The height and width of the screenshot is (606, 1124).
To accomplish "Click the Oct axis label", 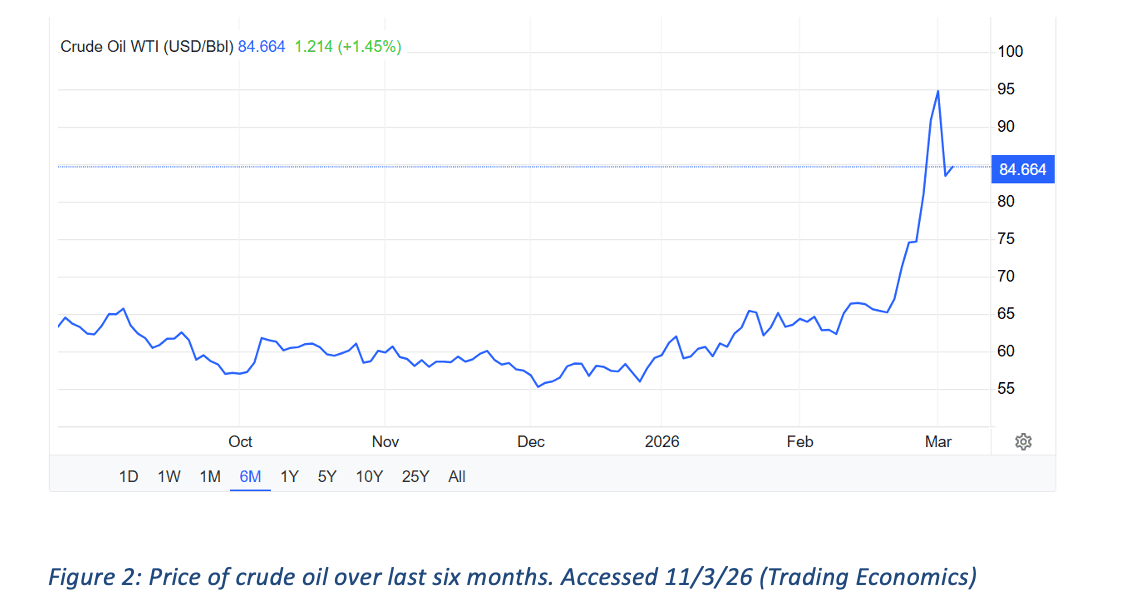I will click(x=240, y=441).
